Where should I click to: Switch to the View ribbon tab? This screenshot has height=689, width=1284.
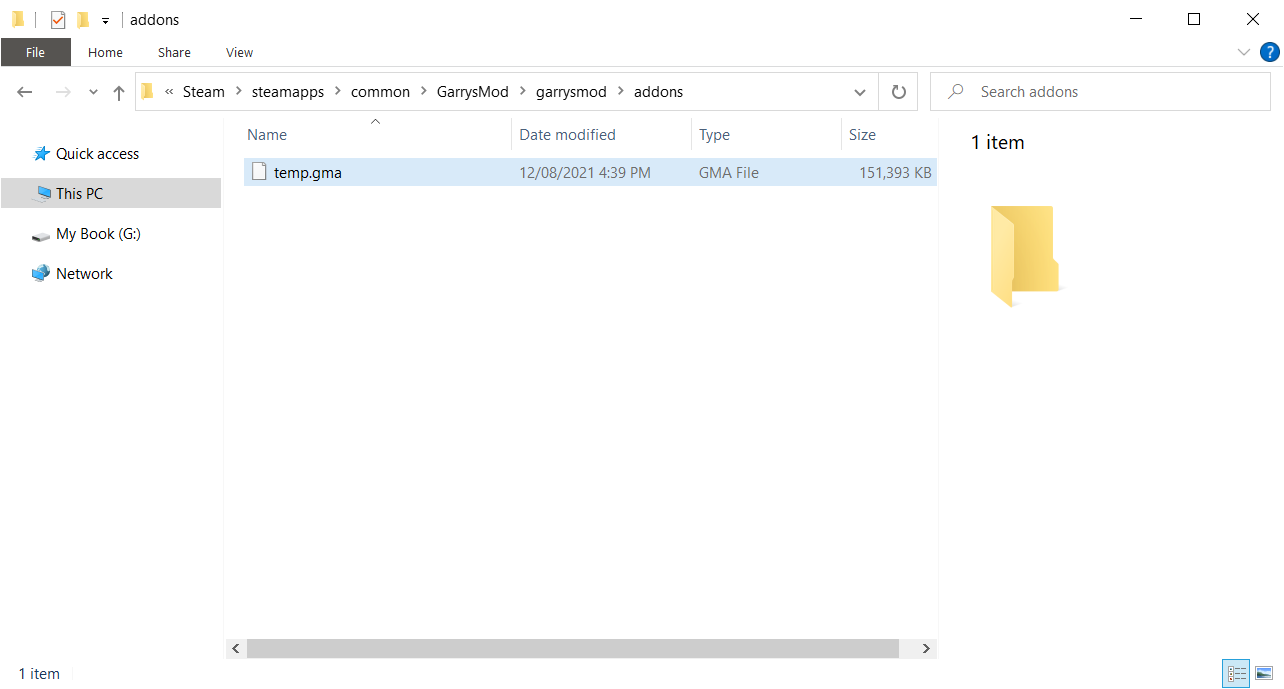239,52
